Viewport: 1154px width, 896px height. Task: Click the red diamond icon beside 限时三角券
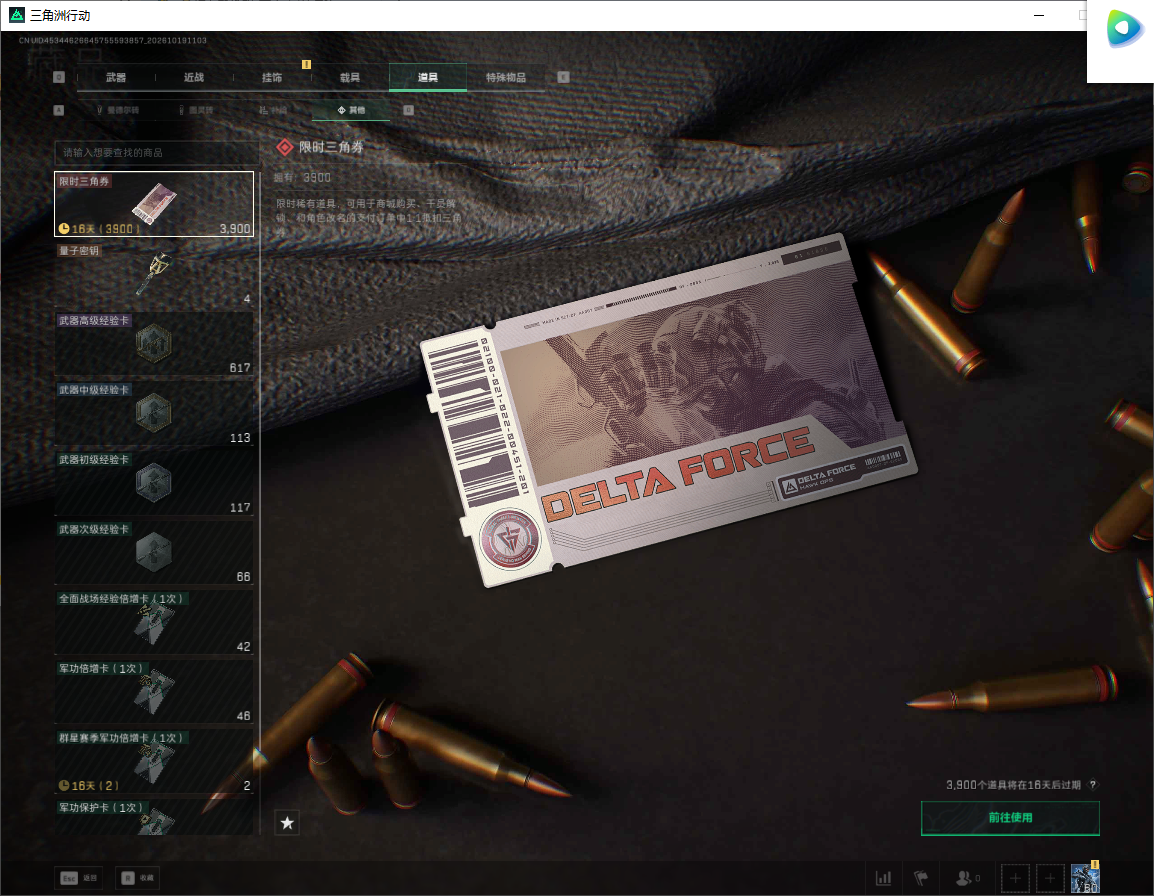click(x=285, y=147)
